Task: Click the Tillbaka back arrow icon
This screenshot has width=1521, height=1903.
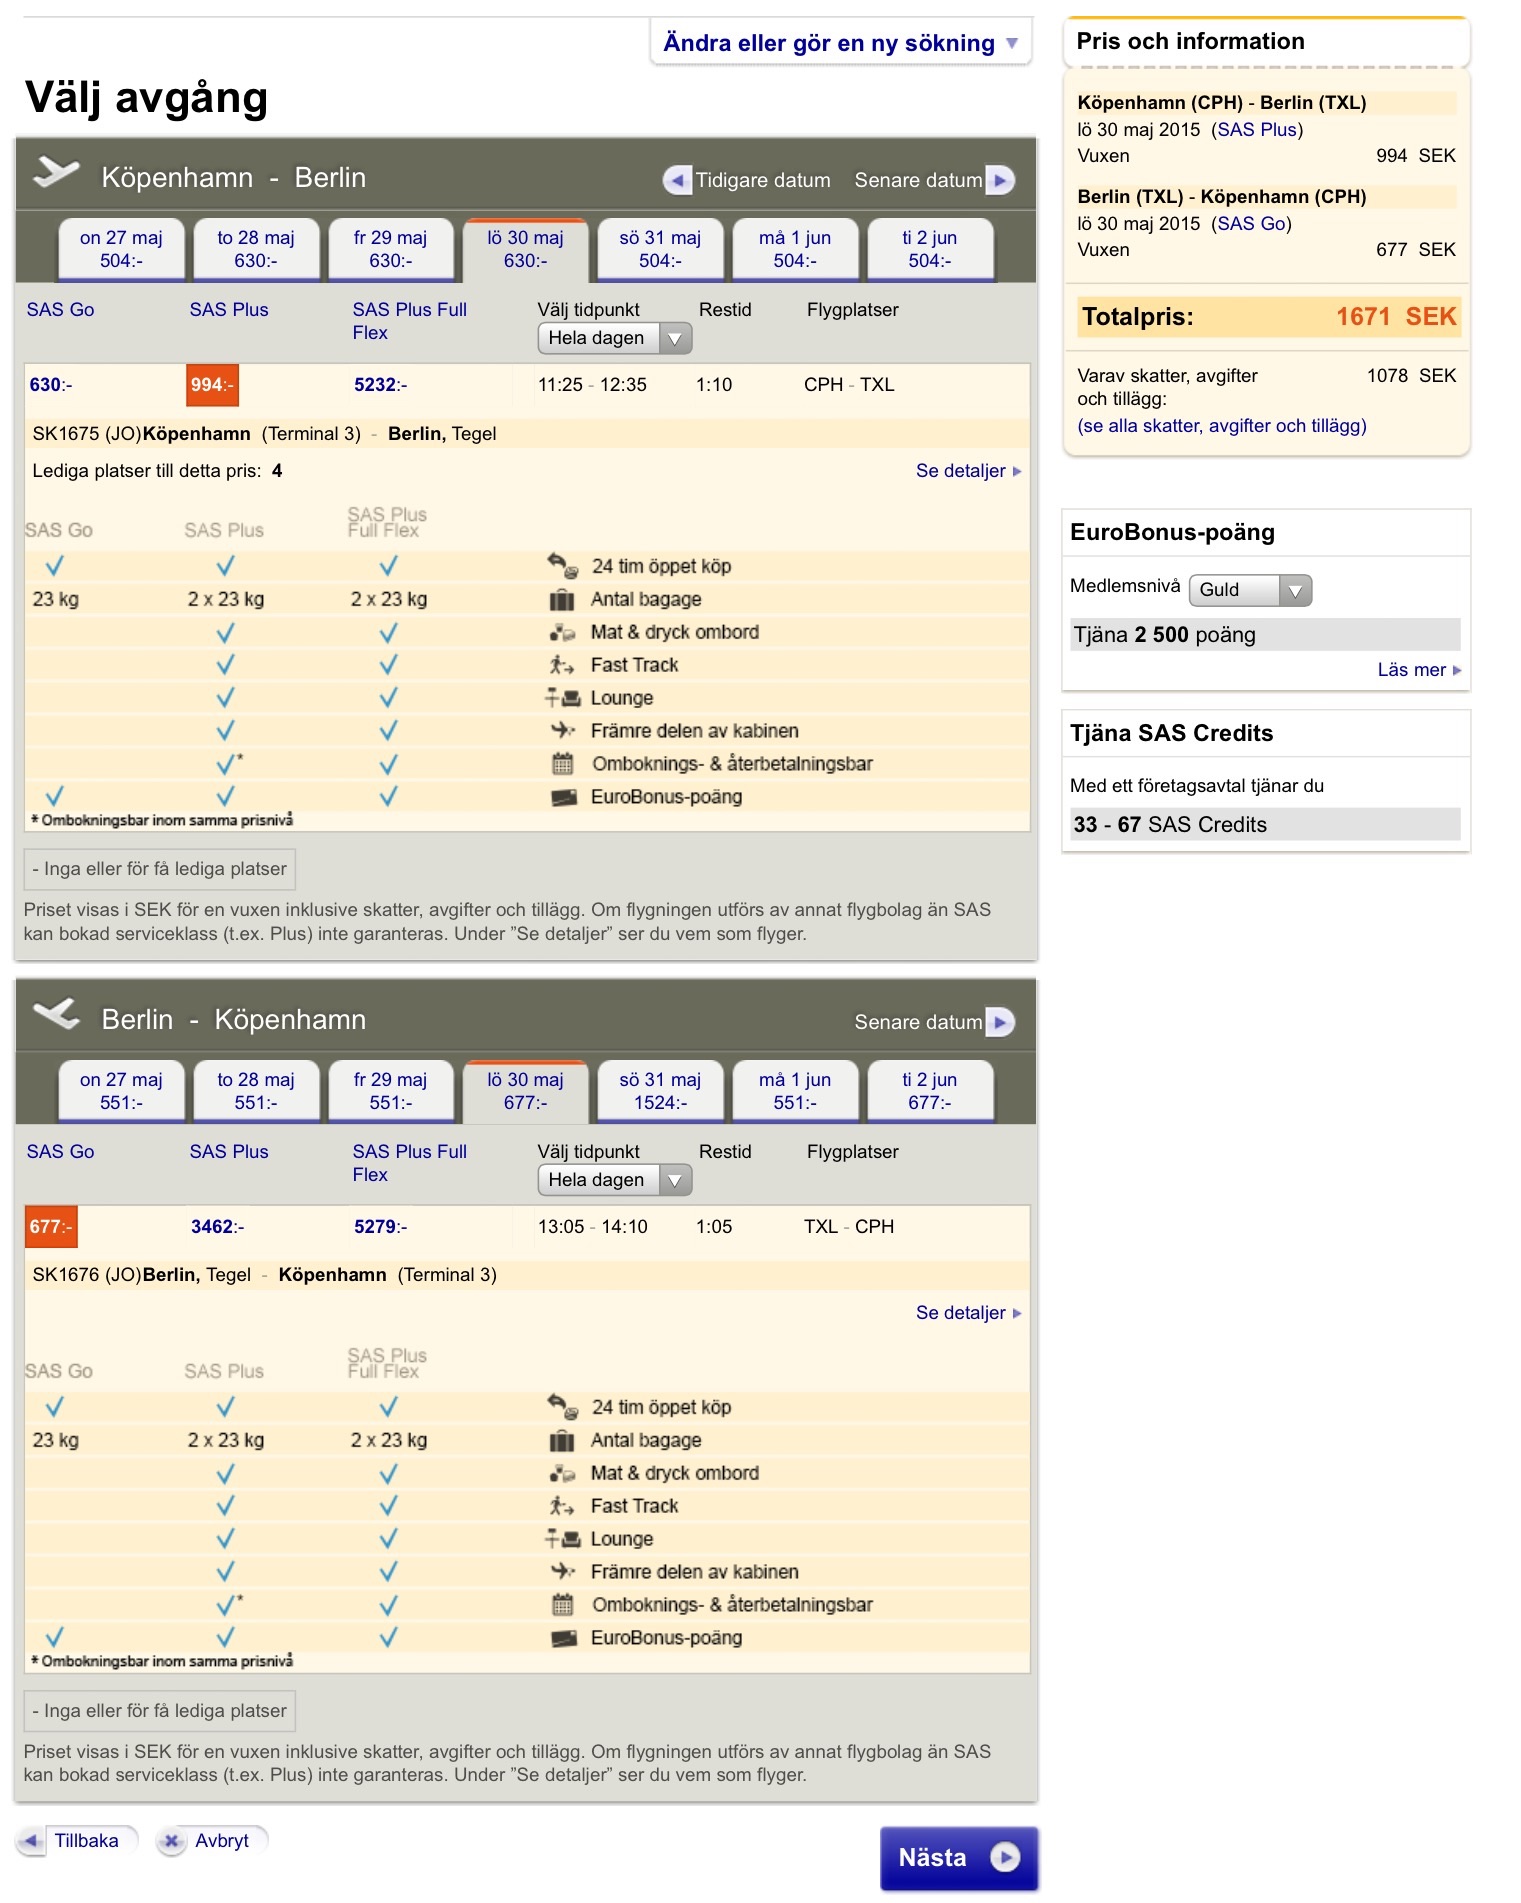Action: pos(32,1841)
